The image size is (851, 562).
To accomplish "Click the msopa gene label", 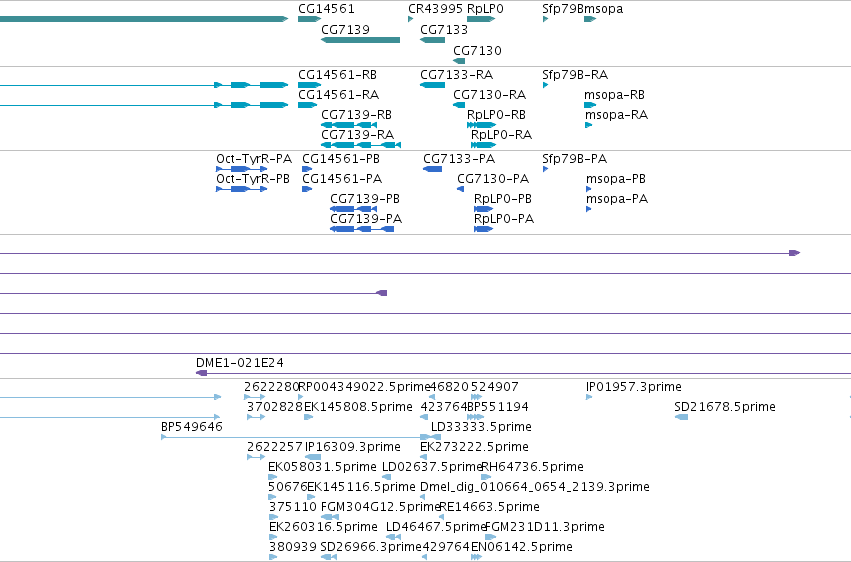I will (604, 9).
